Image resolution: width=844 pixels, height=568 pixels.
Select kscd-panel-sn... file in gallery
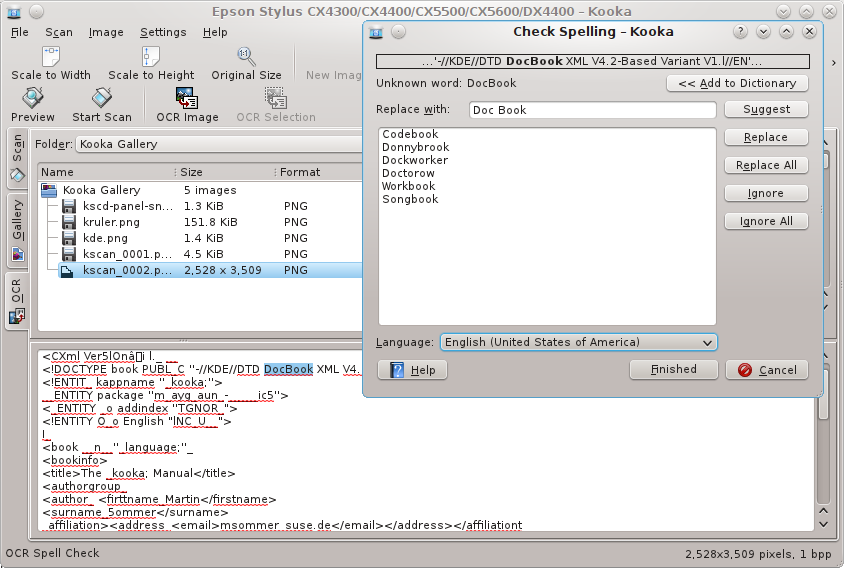pyautogui.click(x=128, y=206)
